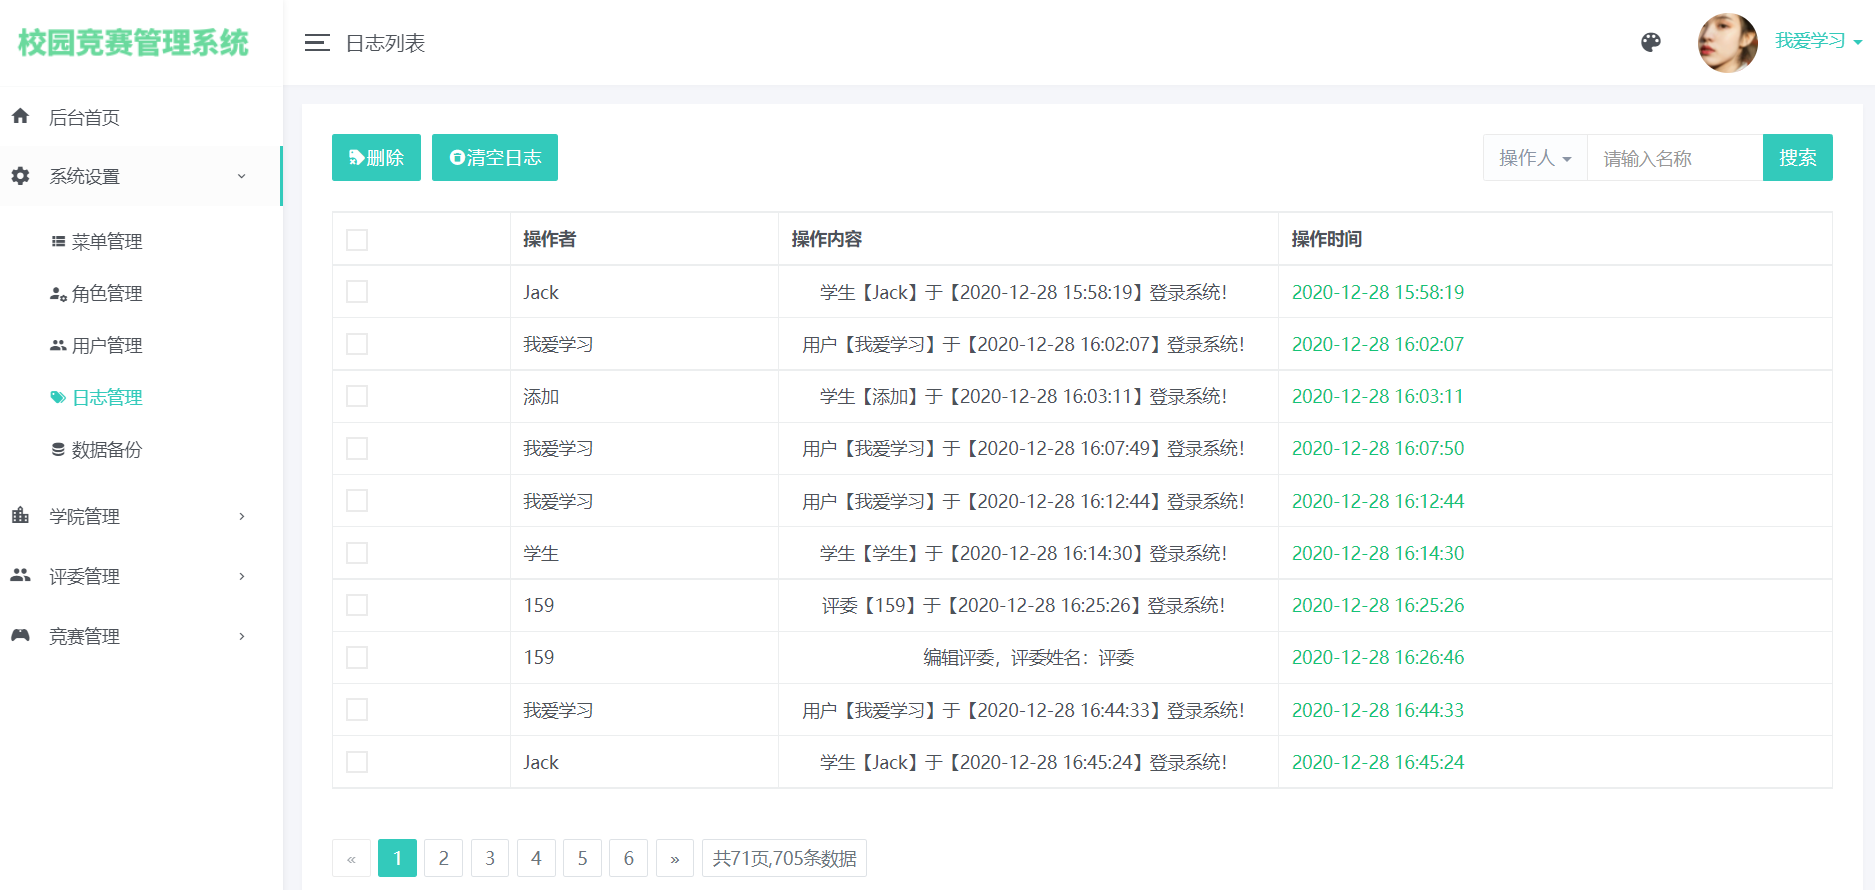Click the people icon for 评委管理
The width and height of the screenshot is (1875, 890).
[20, 575]
